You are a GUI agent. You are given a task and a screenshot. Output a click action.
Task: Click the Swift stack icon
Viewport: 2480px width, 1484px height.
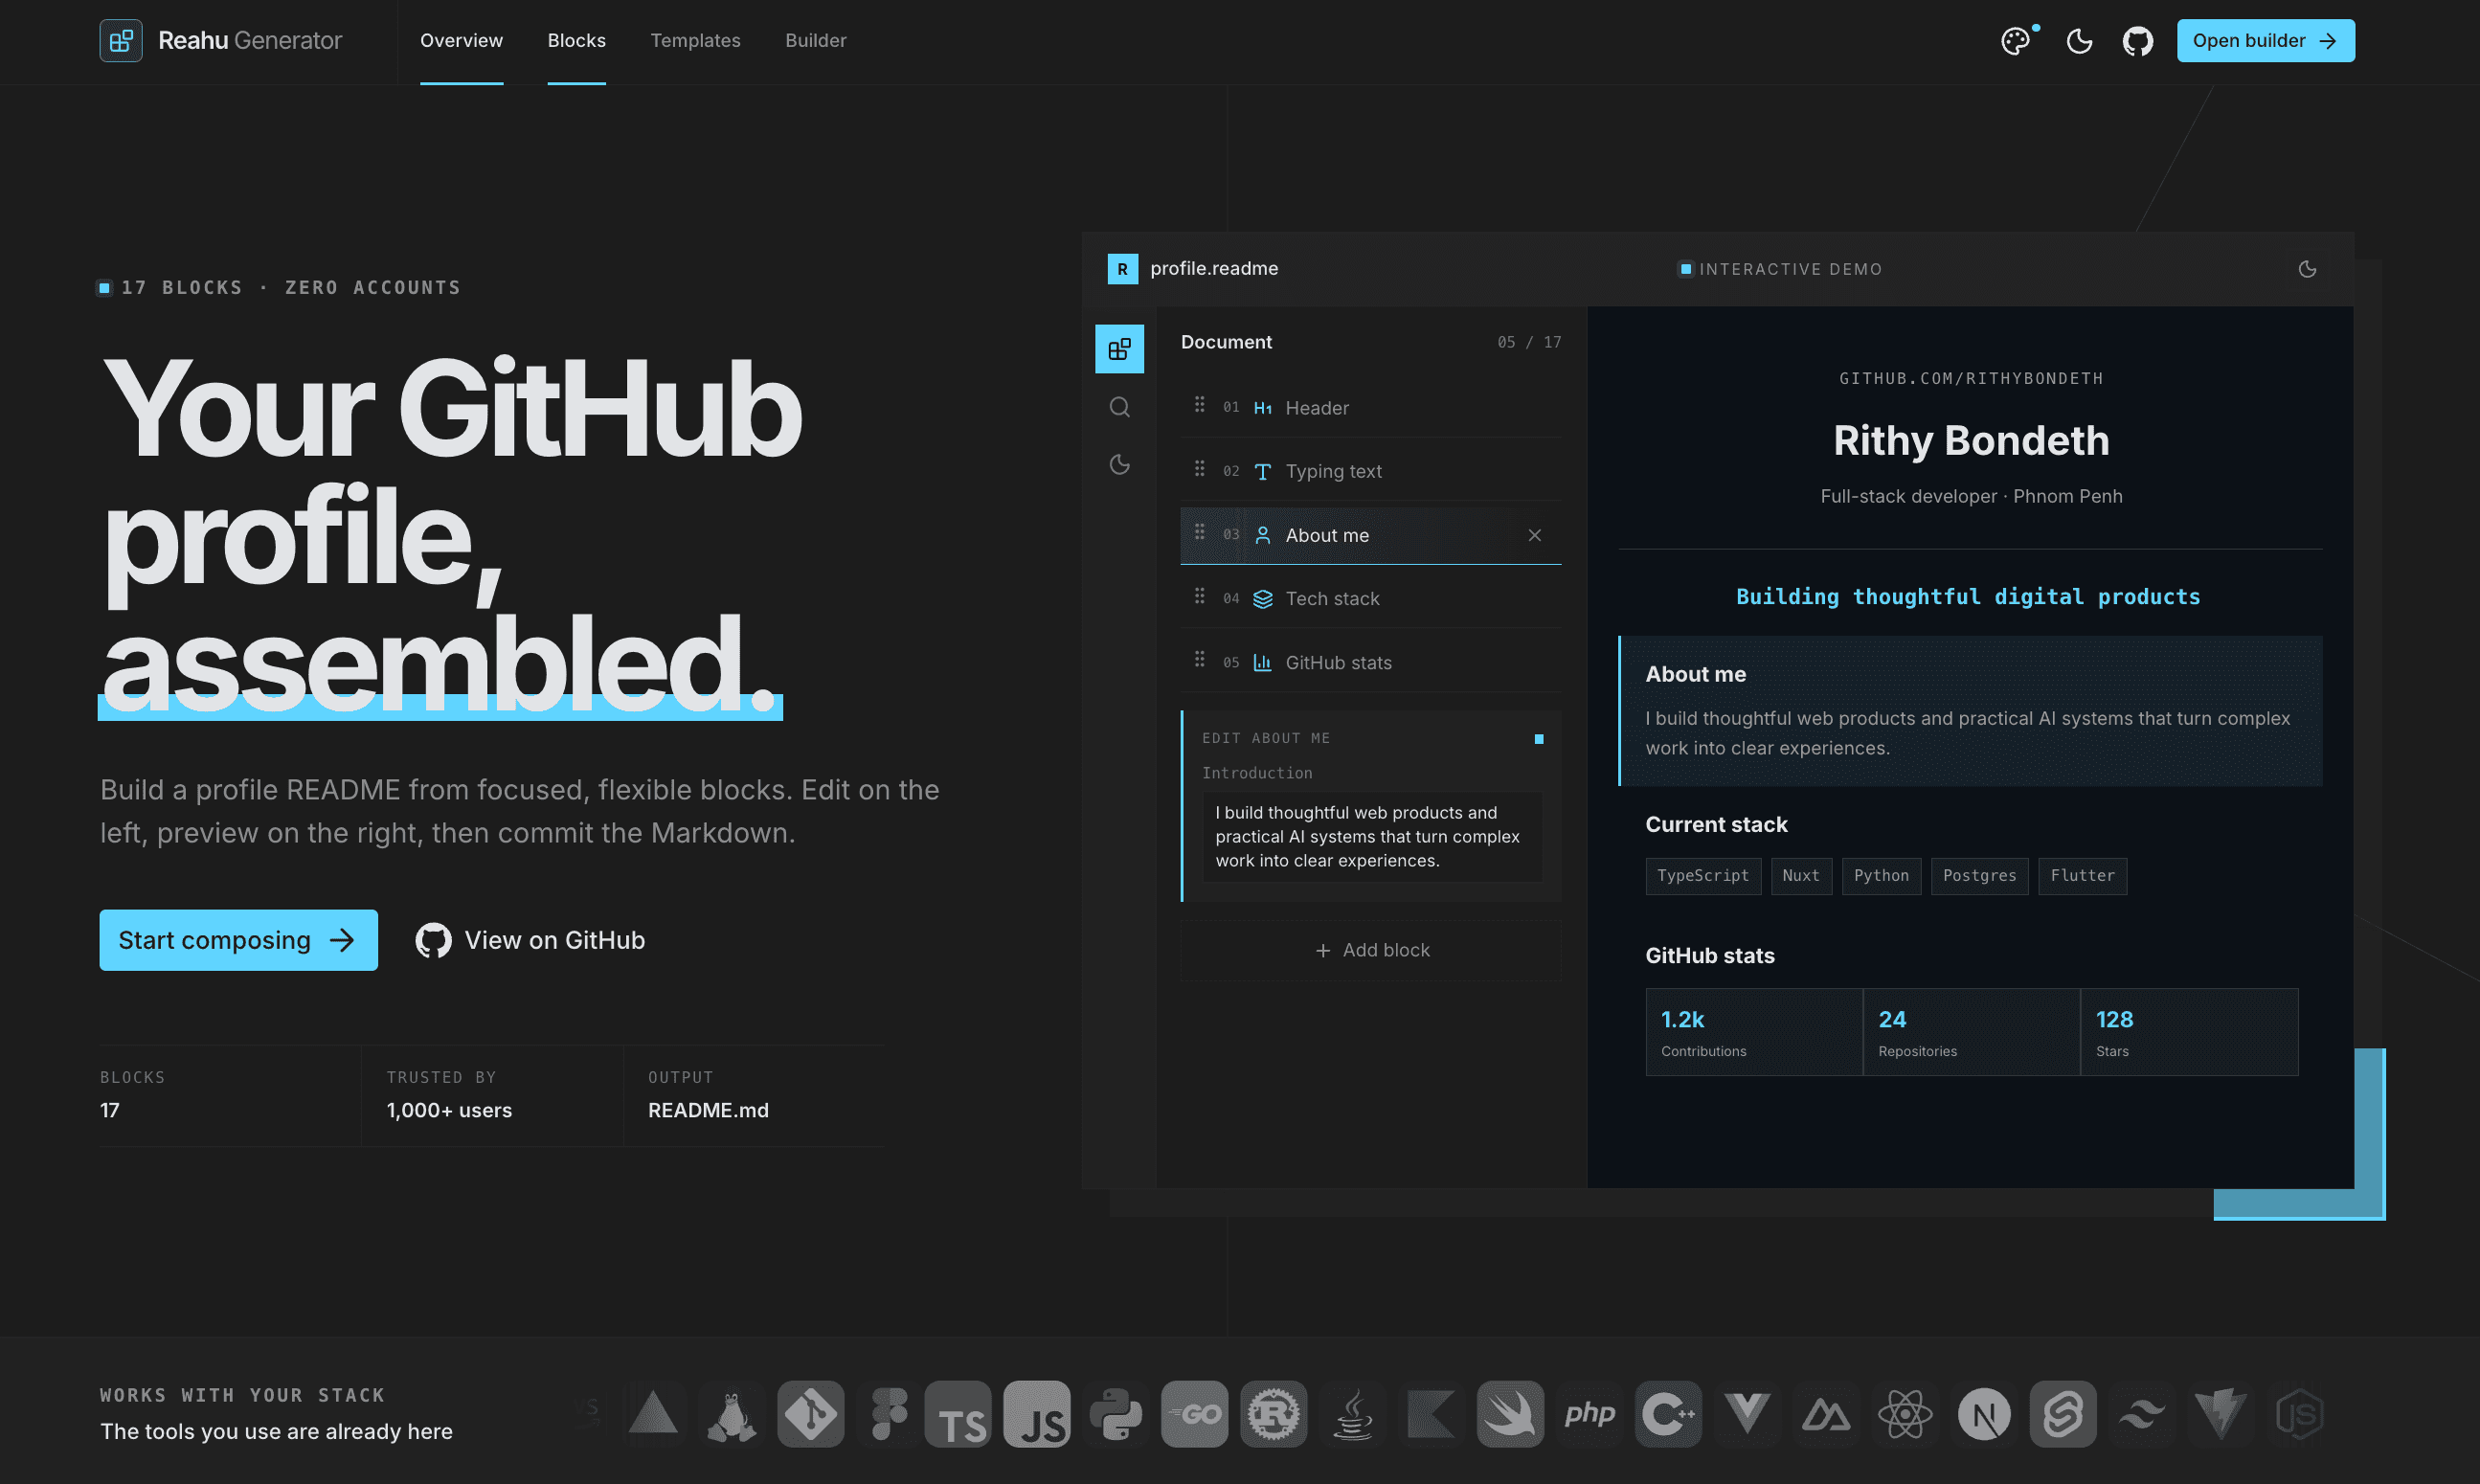[x=1511, y=1414]
